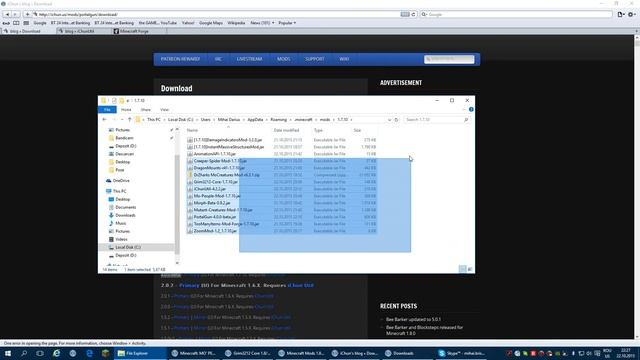Image resolution: width=640 pixels, height=360 pixels.
Task: Open the File tab in File Explorer
Action: 107,109
